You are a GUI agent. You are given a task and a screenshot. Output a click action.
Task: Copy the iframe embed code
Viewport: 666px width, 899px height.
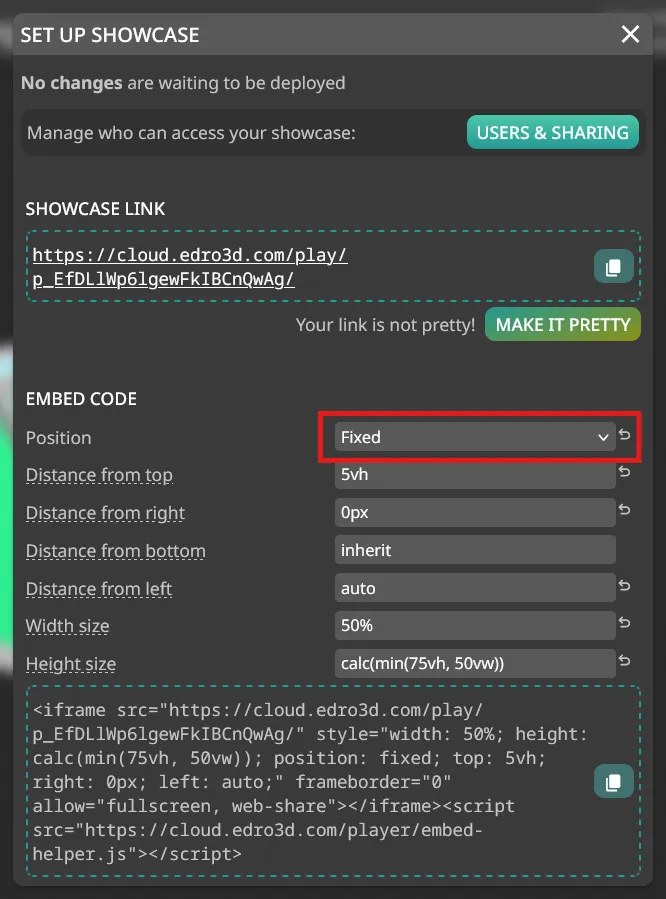[x=613, y=781]
